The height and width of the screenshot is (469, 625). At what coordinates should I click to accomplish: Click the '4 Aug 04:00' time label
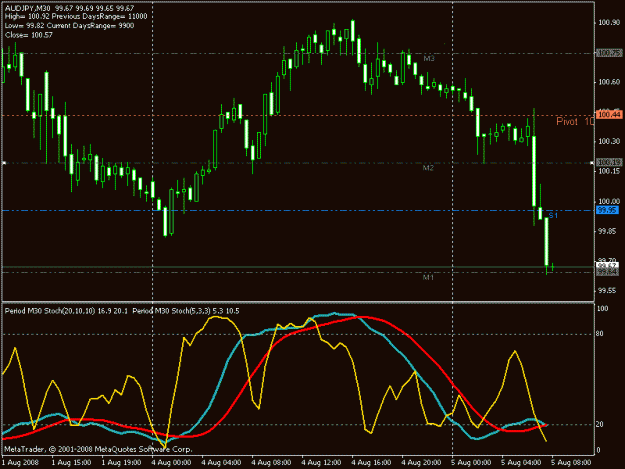(221, 463)
